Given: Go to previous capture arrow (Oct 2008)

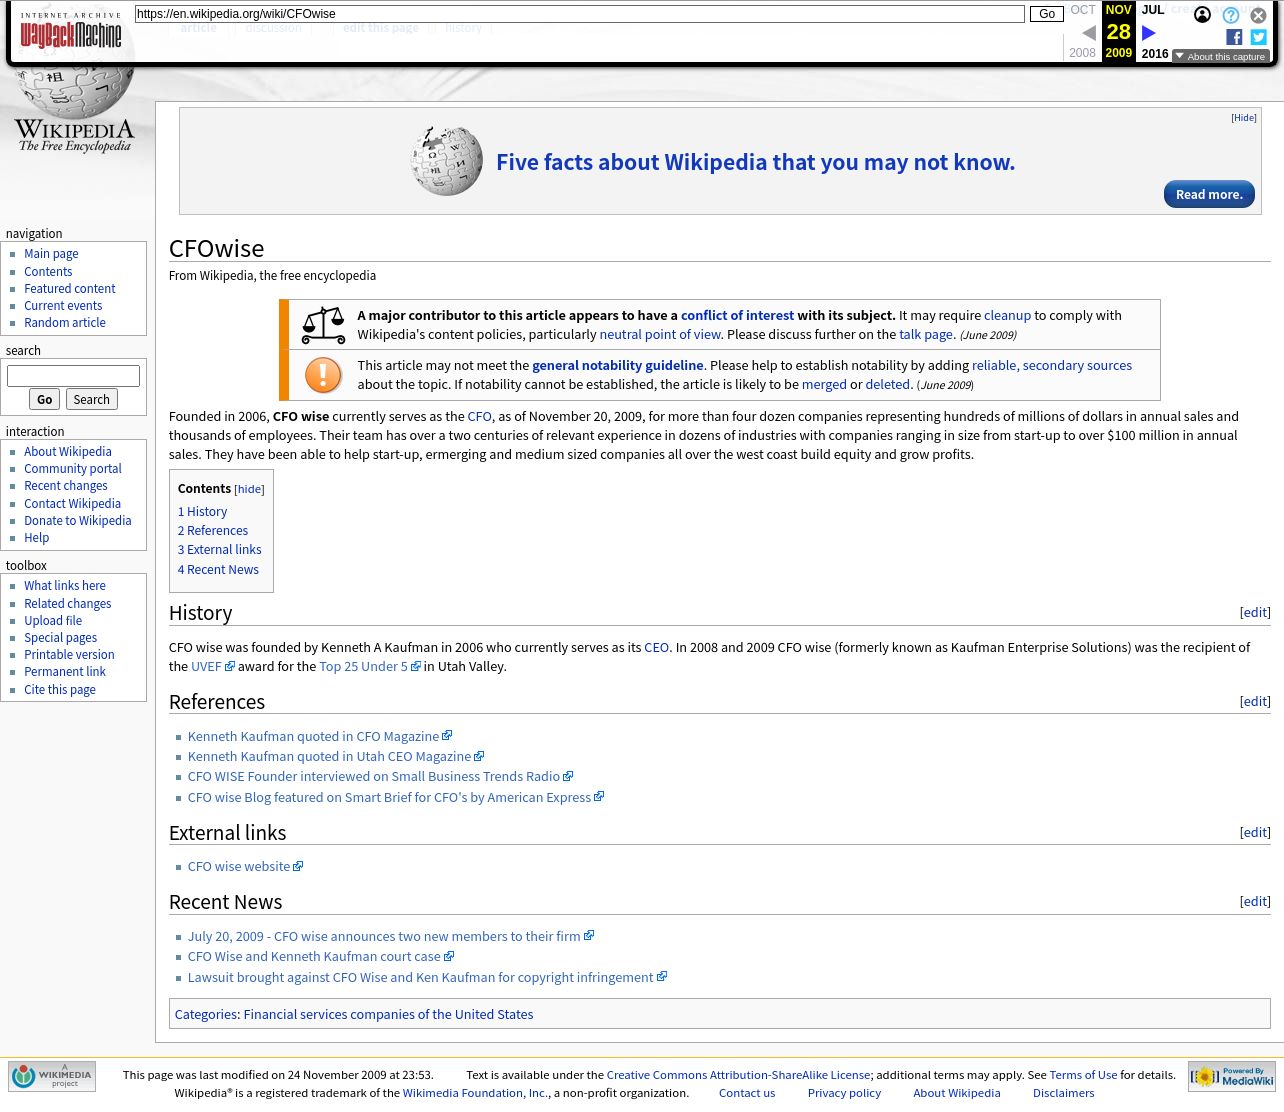Looking at the screenshot, I should pyautogui.click(x=1089, y=33).
